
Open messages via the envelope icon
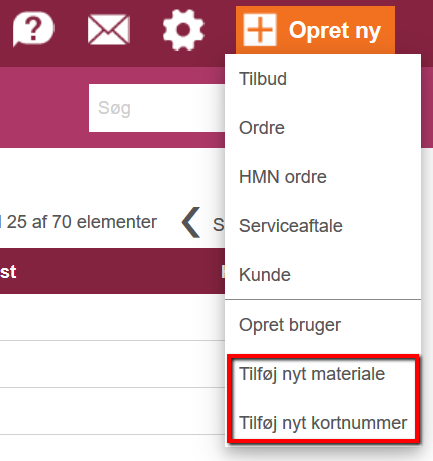point(109,29)
